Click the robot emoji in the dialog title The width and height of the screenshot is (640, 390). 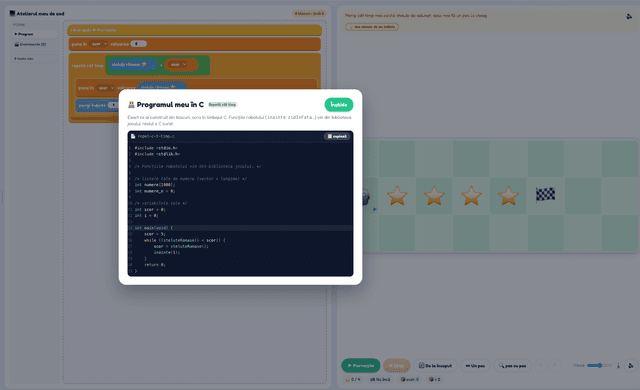pyautogui.click(x=131, y=105)
